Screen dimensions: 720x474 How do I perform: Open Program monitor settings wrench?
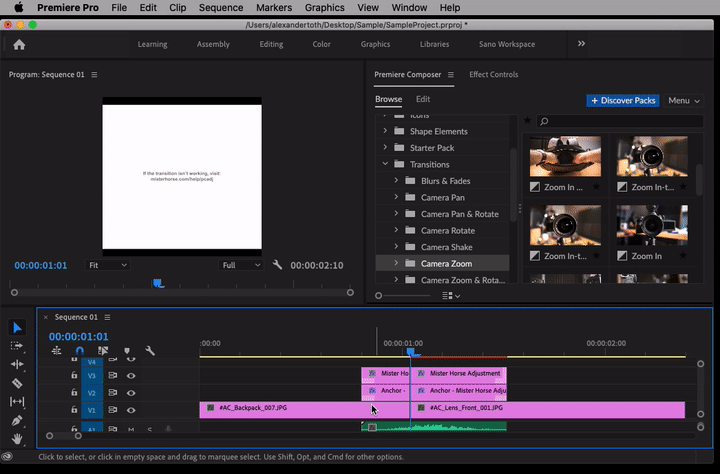click(277, 265)
